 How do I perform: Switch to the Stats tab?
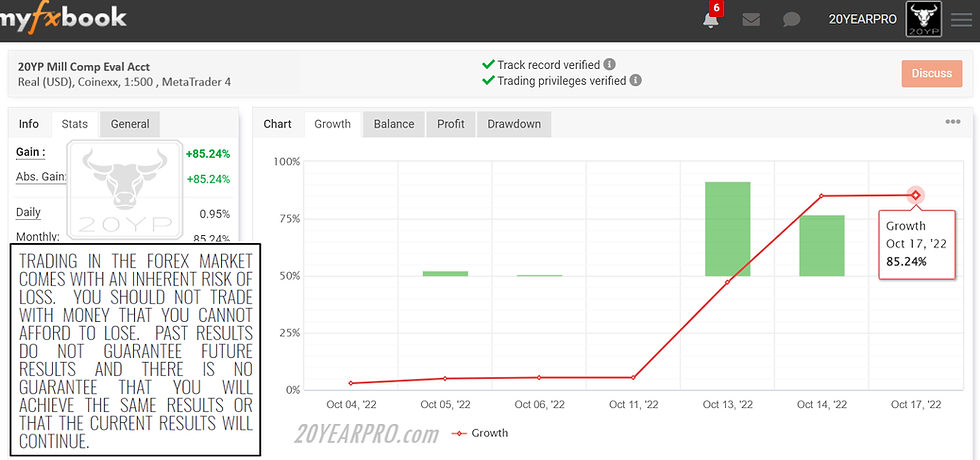(x=74, y=124)
